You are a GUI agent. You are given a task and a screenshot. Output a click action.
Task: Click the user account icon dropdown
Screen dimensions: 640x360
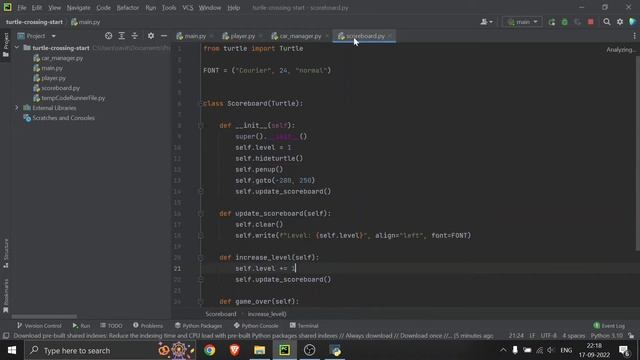point(486,22)
